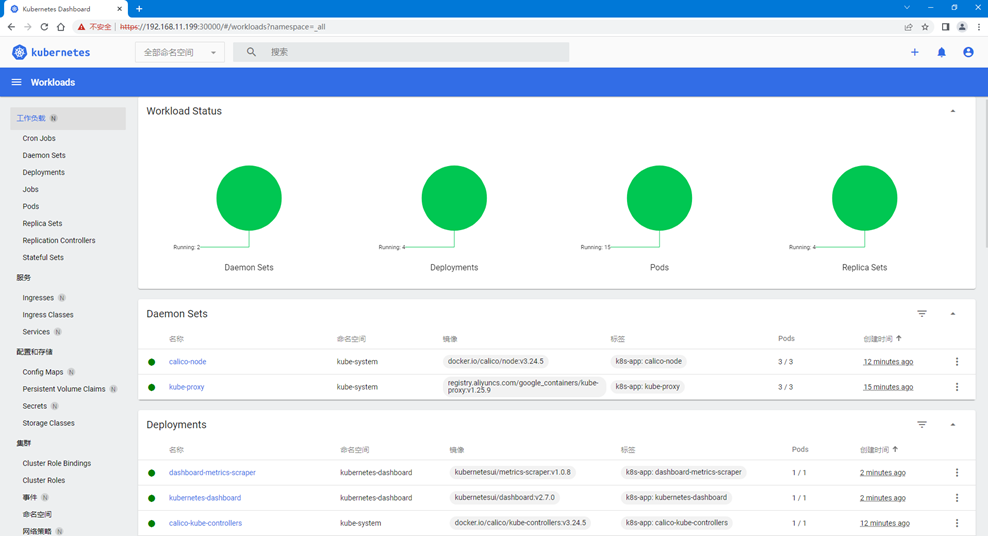The image size is (988, 536).
Task: Bookmark this page with the star icon
Action: (925, 26)
